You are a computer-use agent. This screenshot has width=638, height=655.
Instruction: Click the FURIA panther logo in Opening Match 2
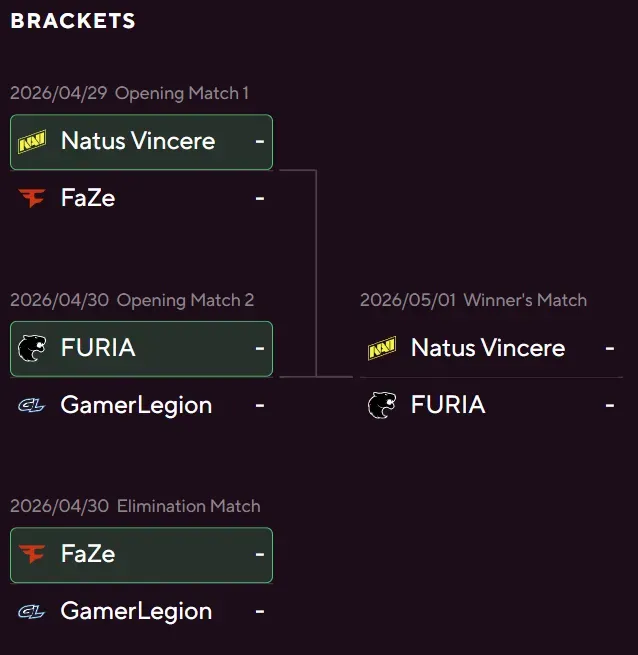(32, 348)
